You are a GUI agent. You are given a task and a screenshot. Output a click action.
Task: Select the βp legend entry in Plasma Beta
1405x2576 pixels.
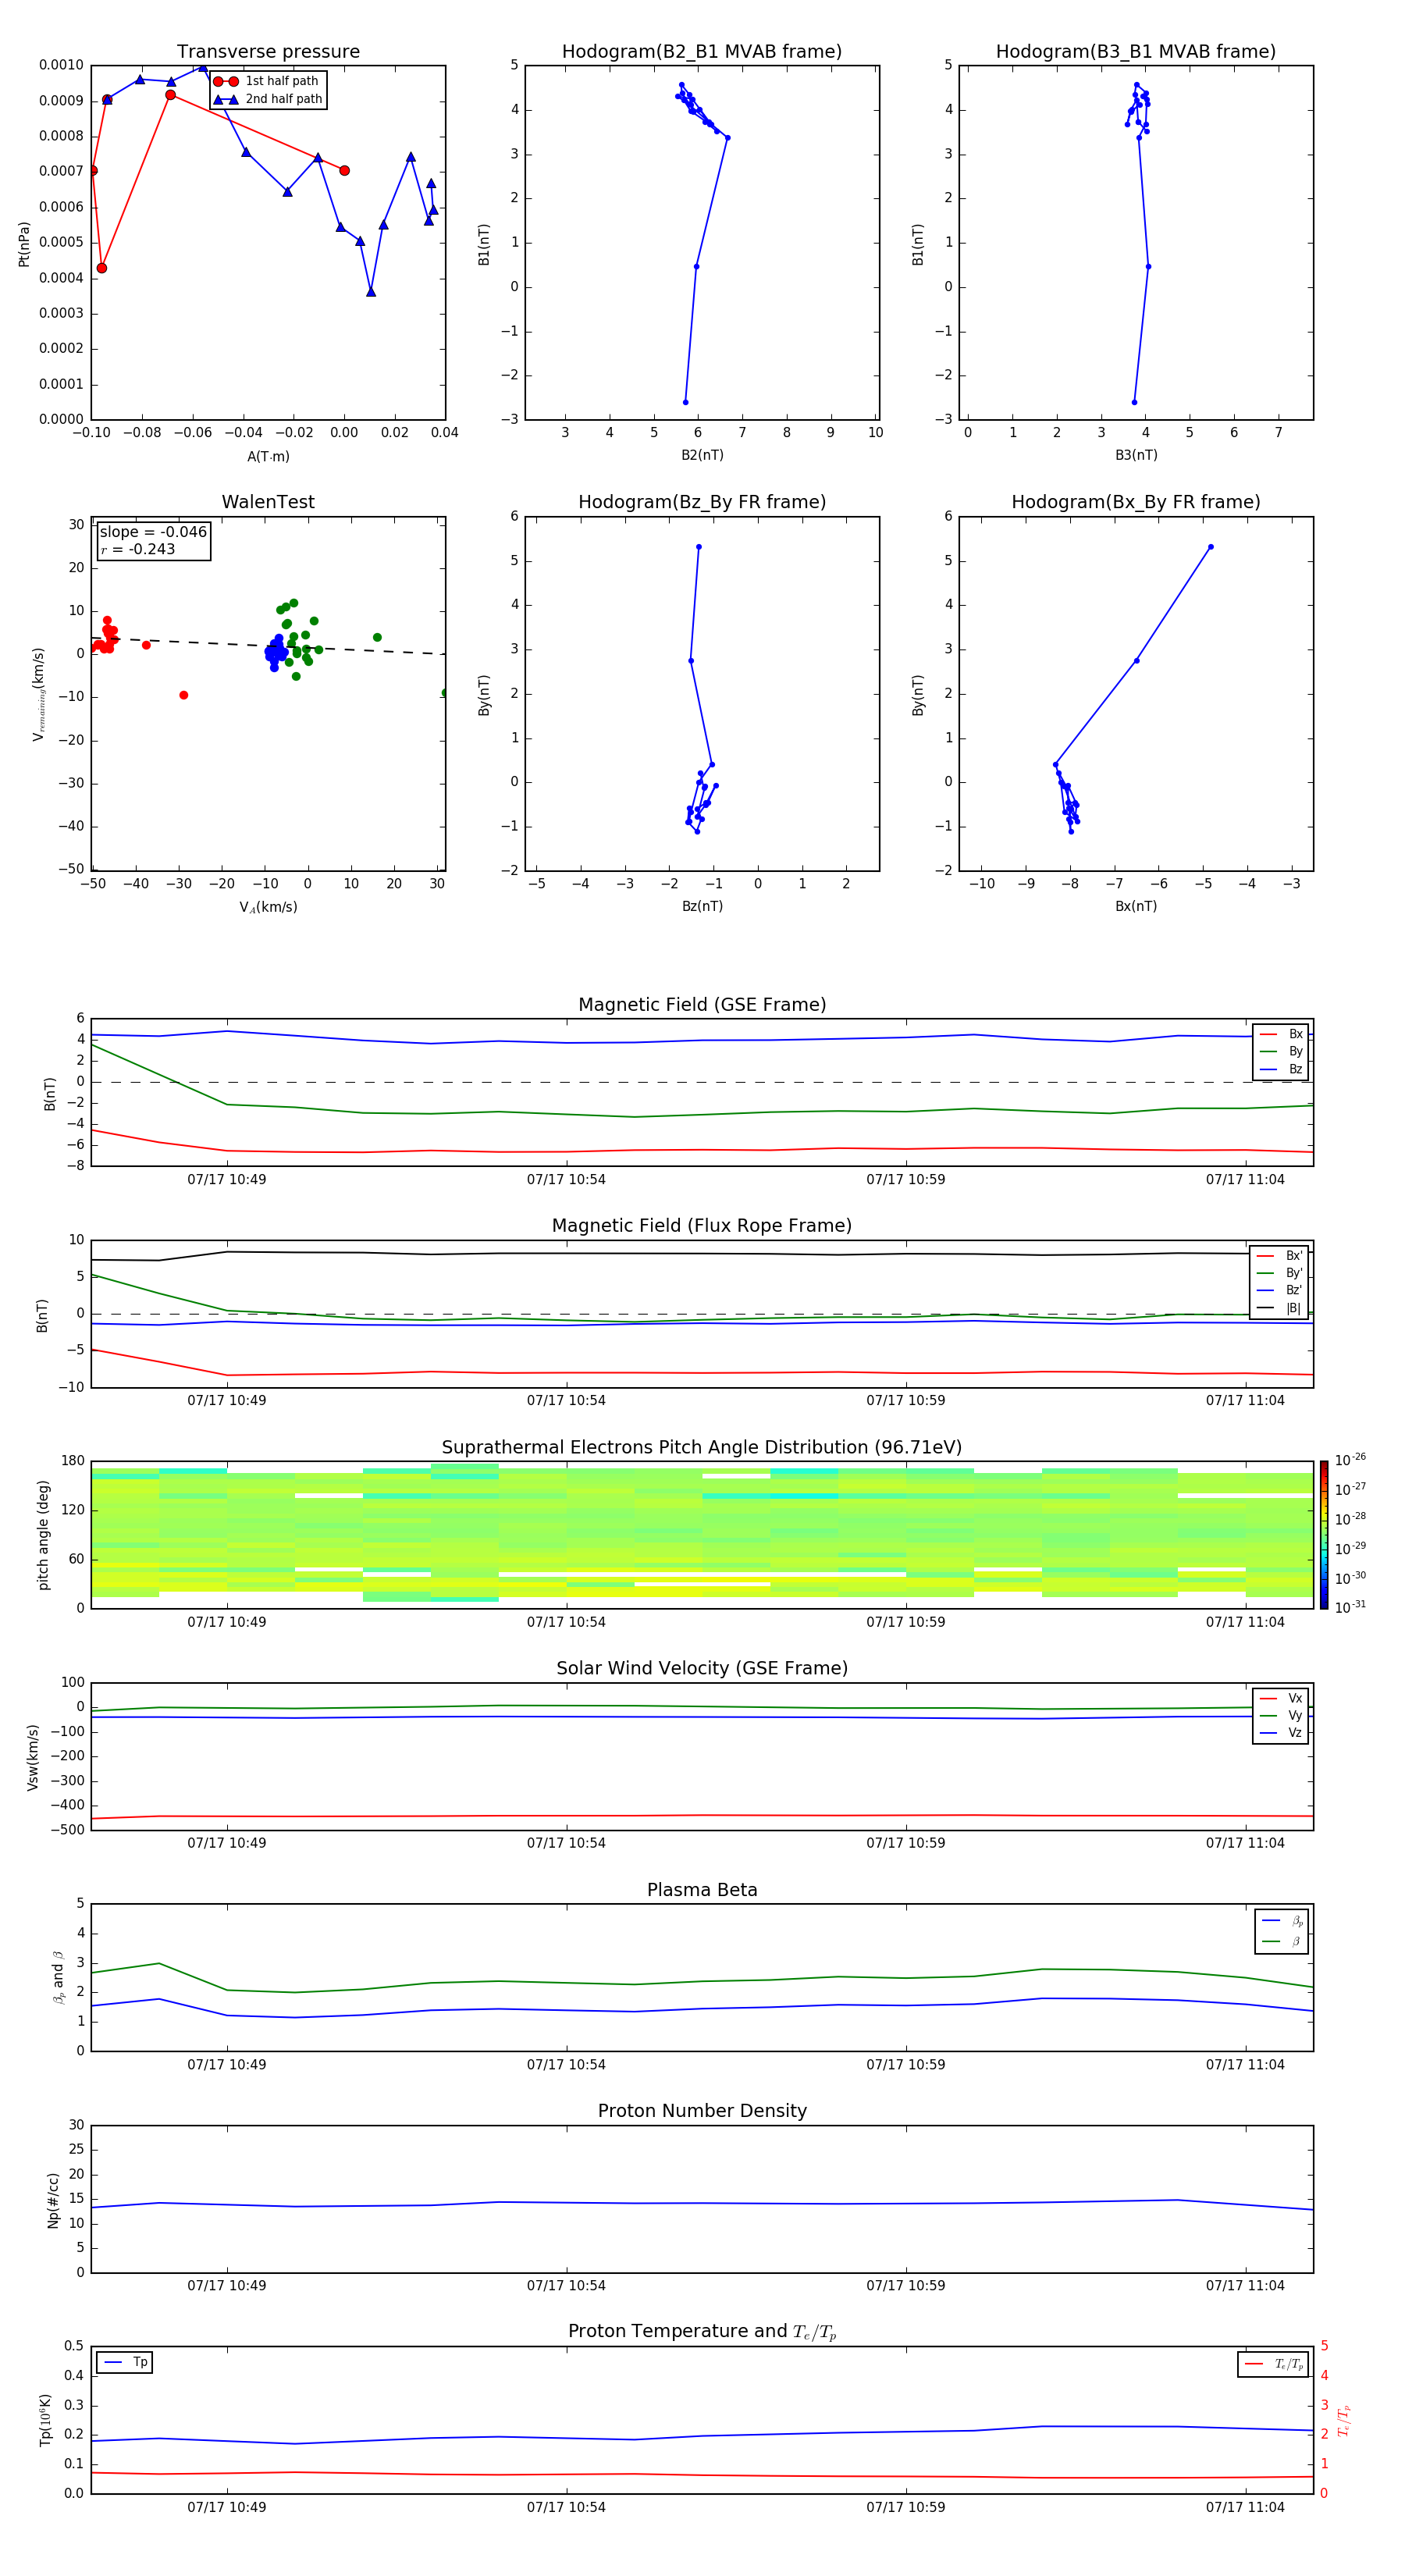pyautogui.click(x=1283, y=1921)
